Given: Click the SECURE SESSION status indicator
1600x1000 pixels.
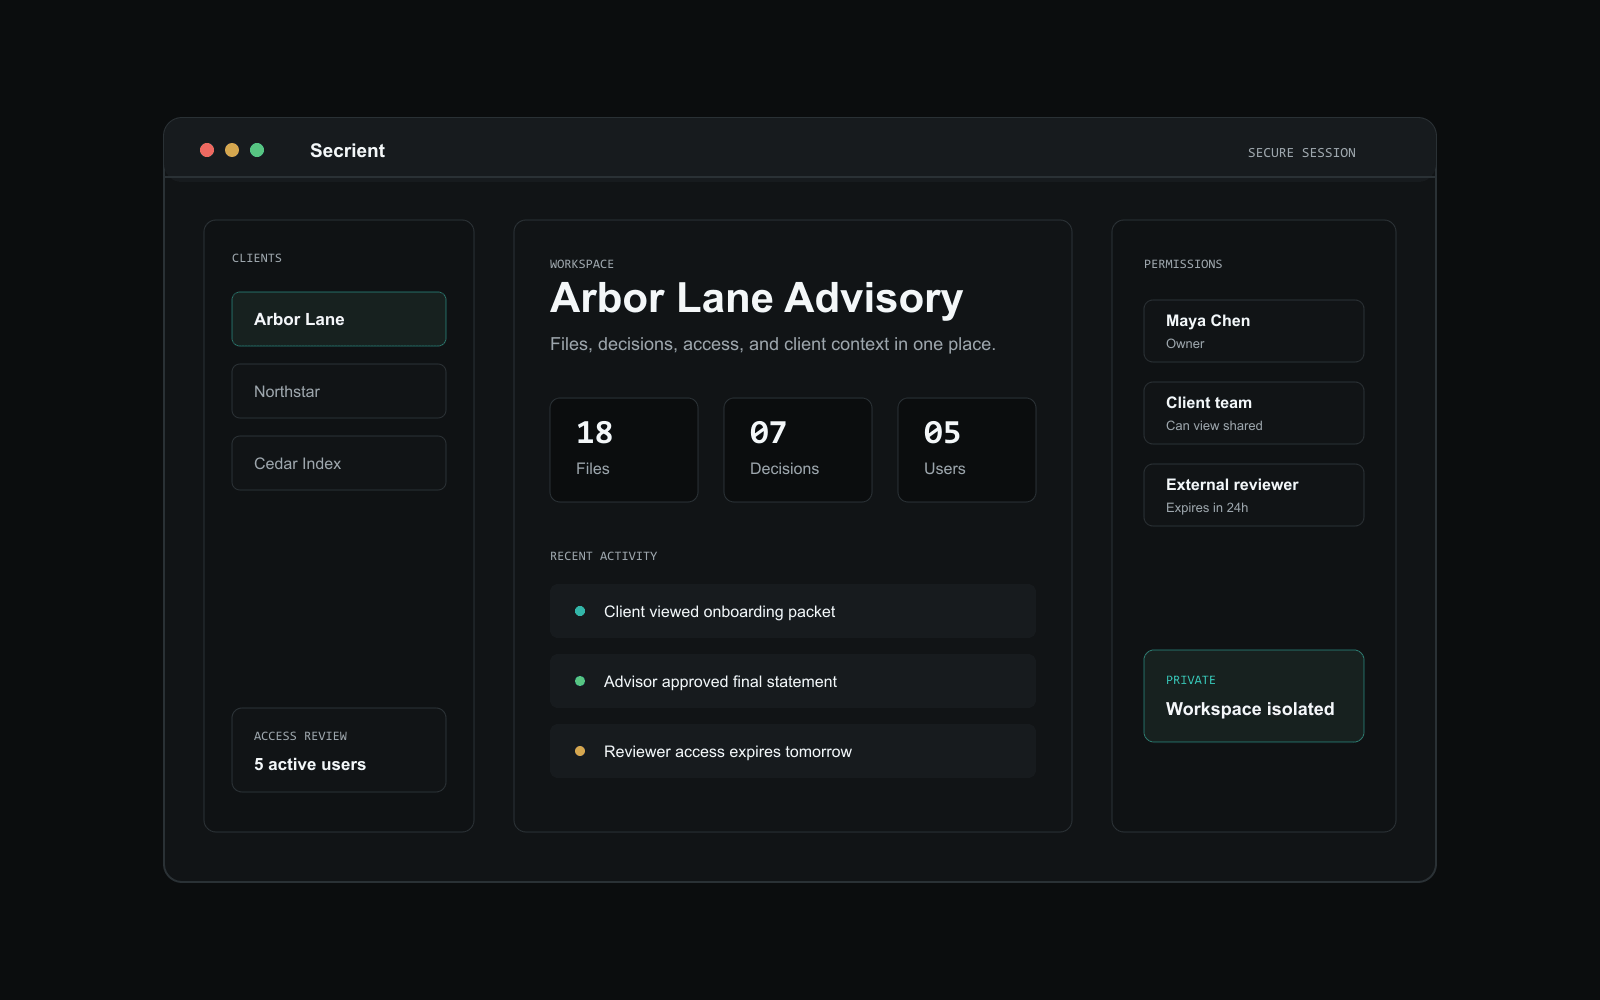Looking at the screenshot, I should (1300, 152).
